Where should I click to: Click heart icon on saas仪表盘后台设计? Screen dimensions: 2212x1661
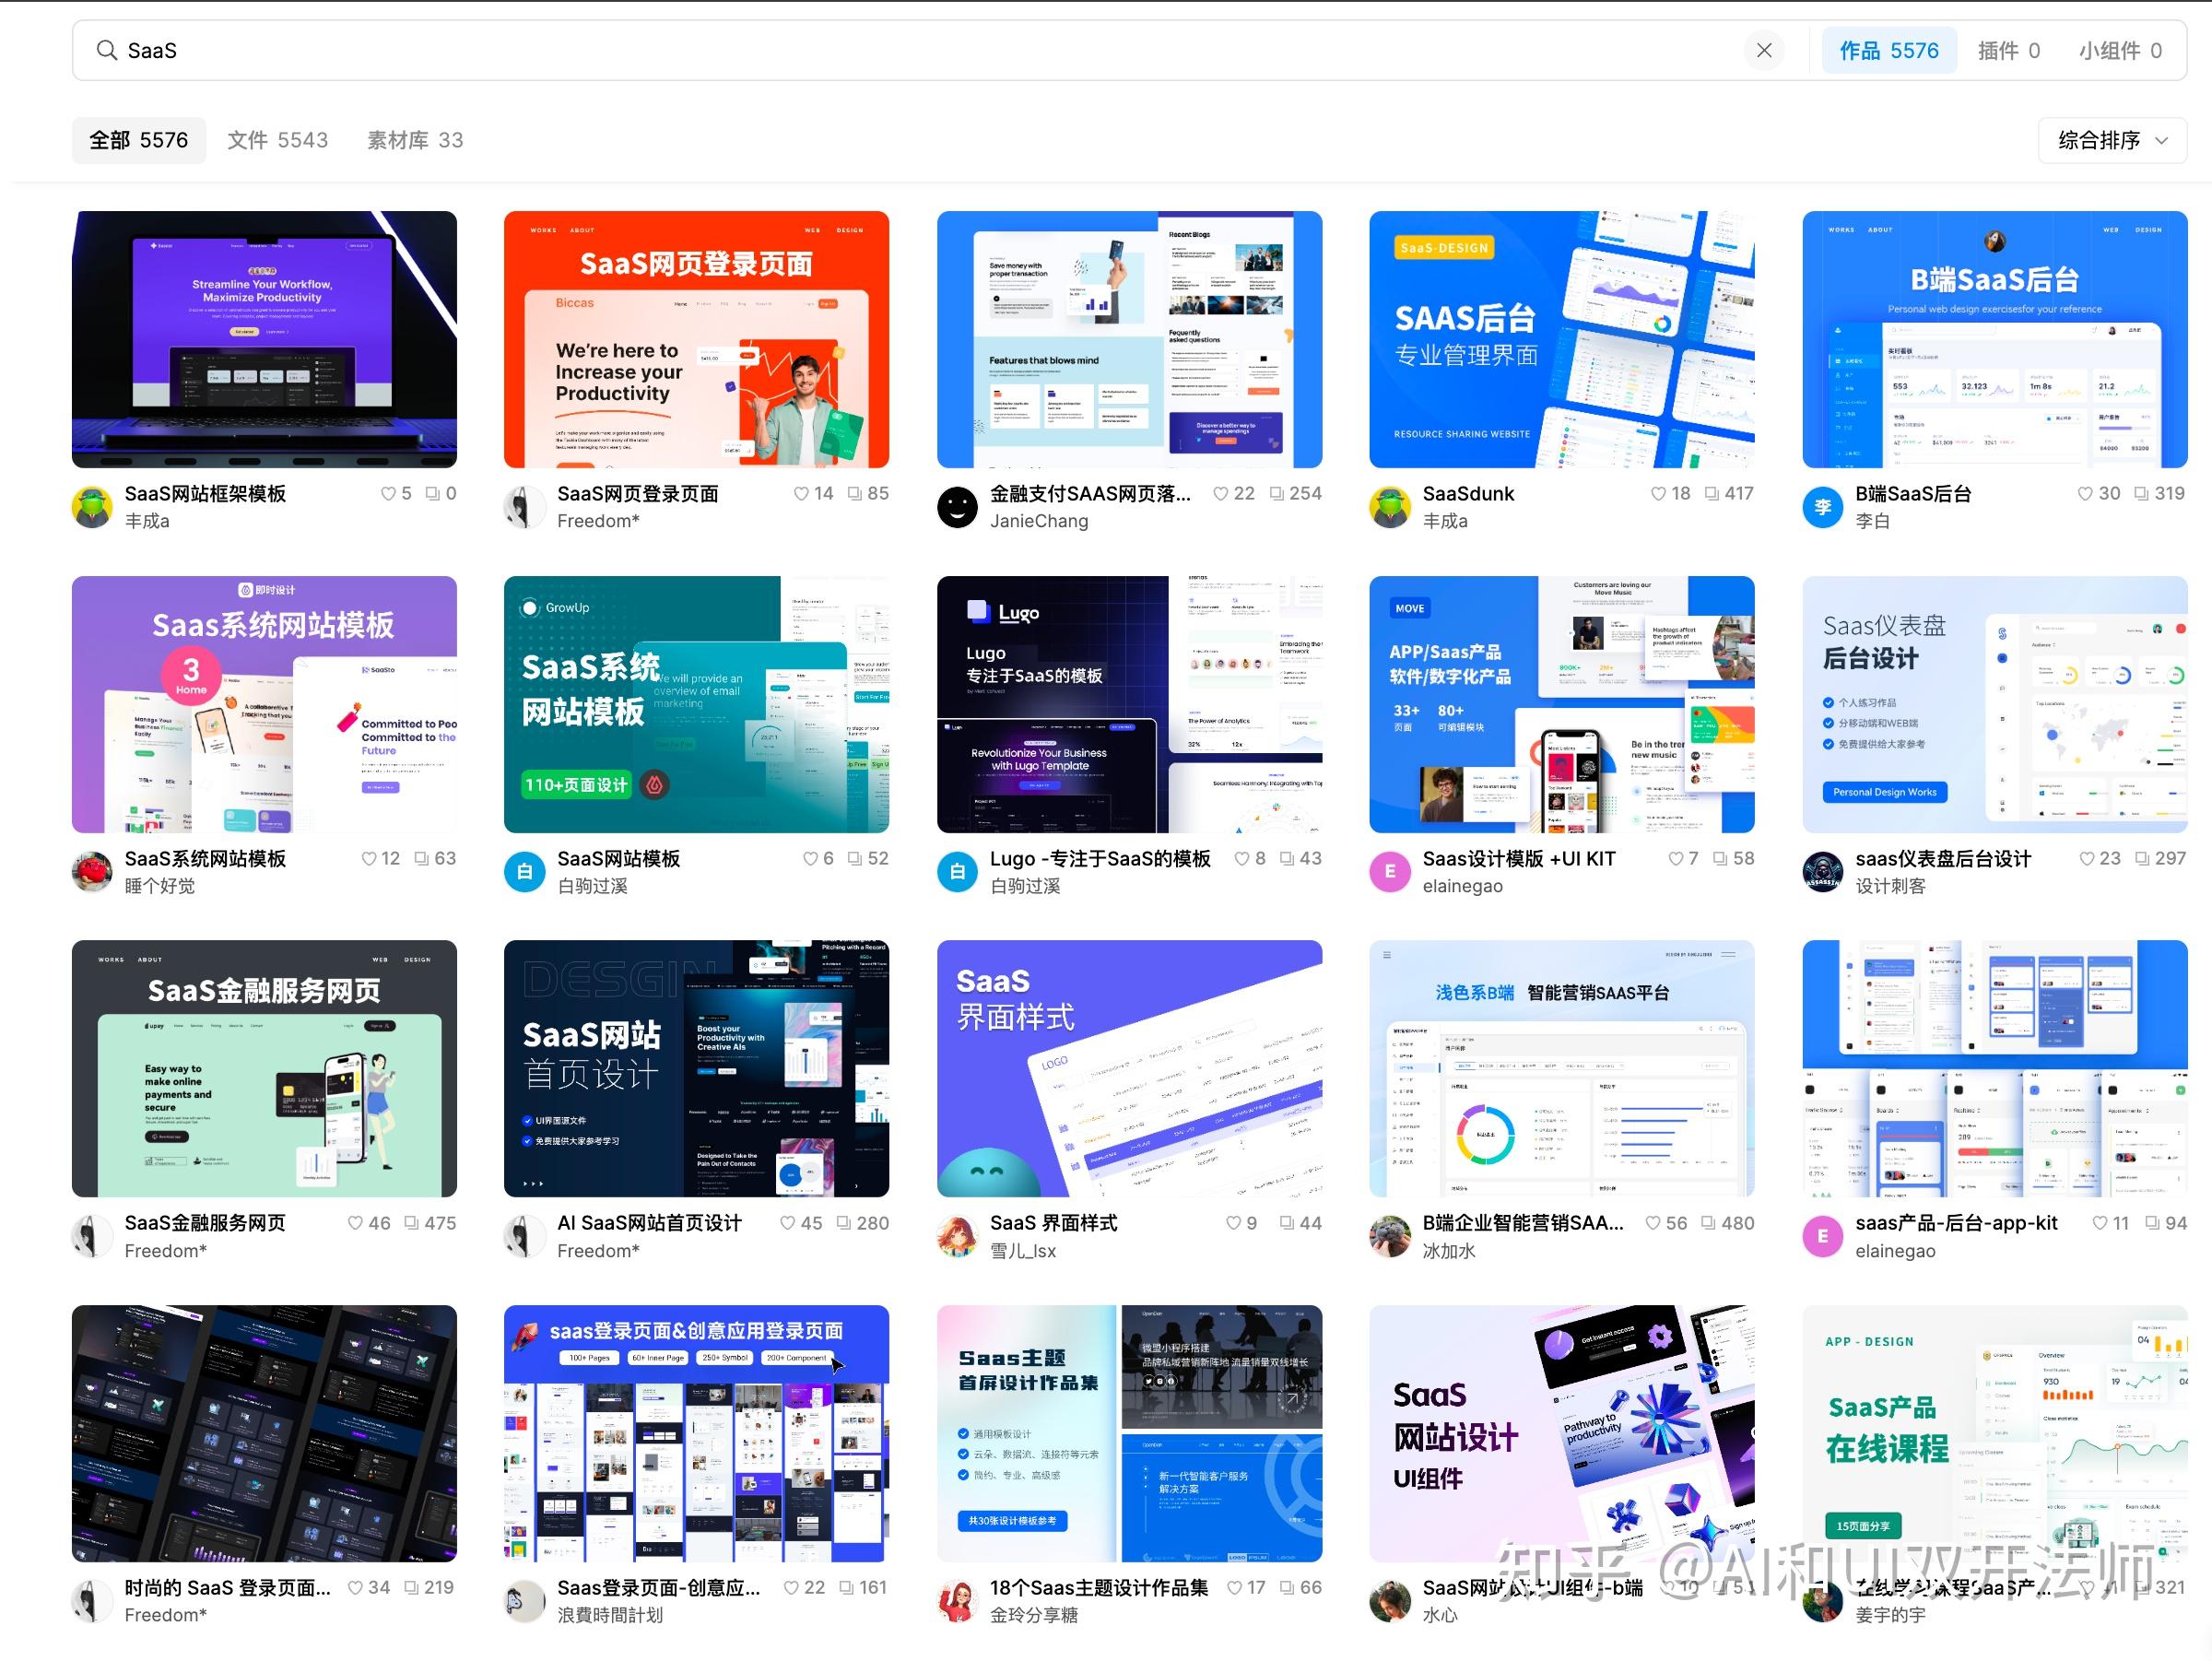[2087, 858]
